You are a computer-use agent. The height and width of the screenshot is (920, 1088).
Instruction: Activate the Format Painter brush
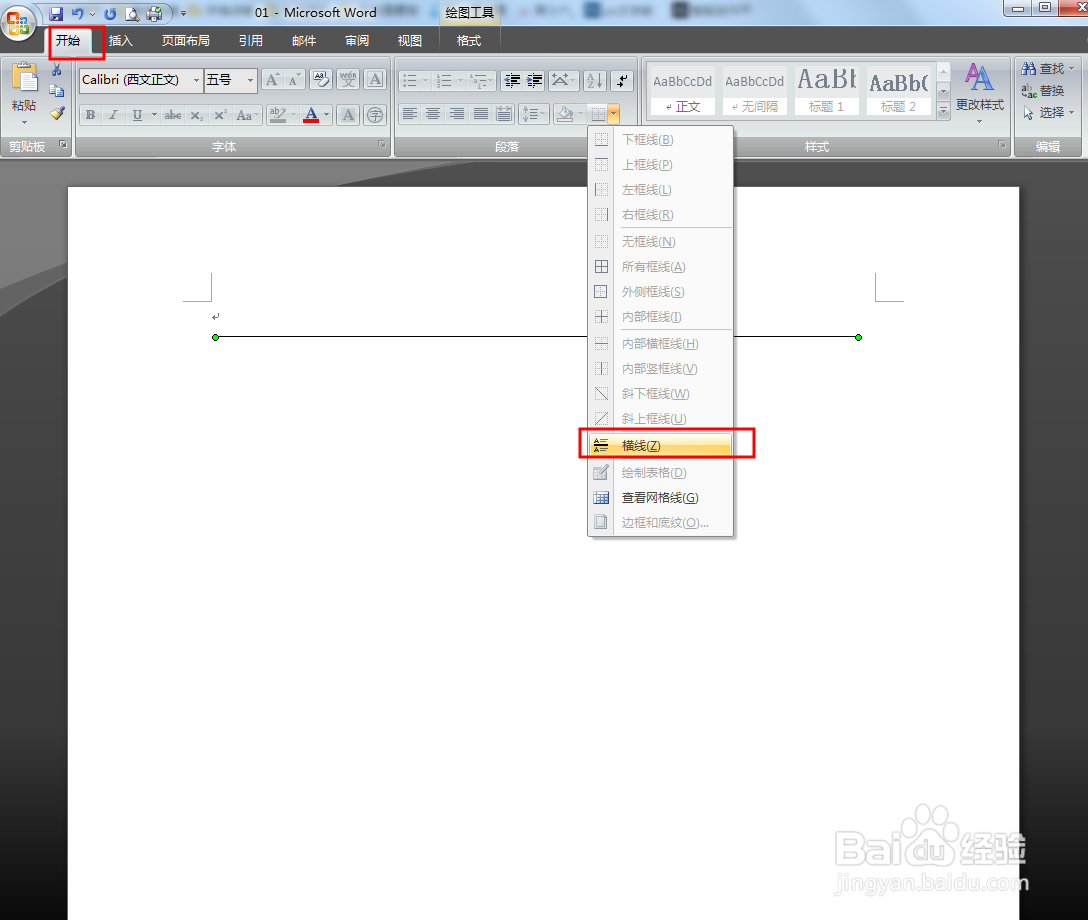[57, 112]
